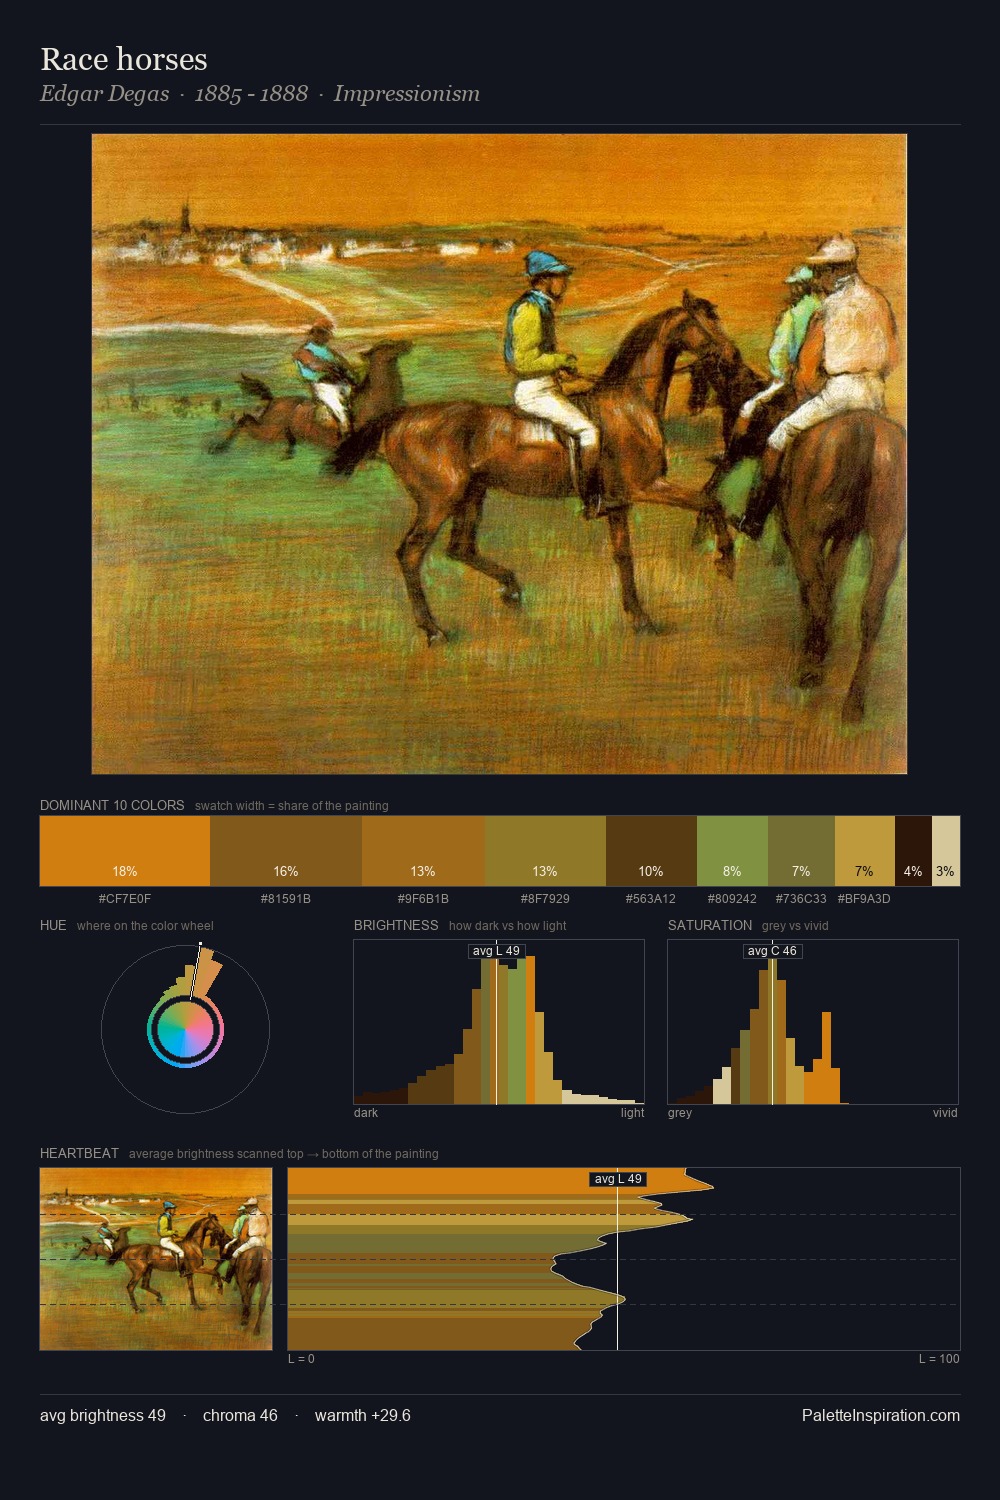1000x1500 pixels.
Task: Click the avg L 49 label in Brightness chart
Action: tap(496, 951)
